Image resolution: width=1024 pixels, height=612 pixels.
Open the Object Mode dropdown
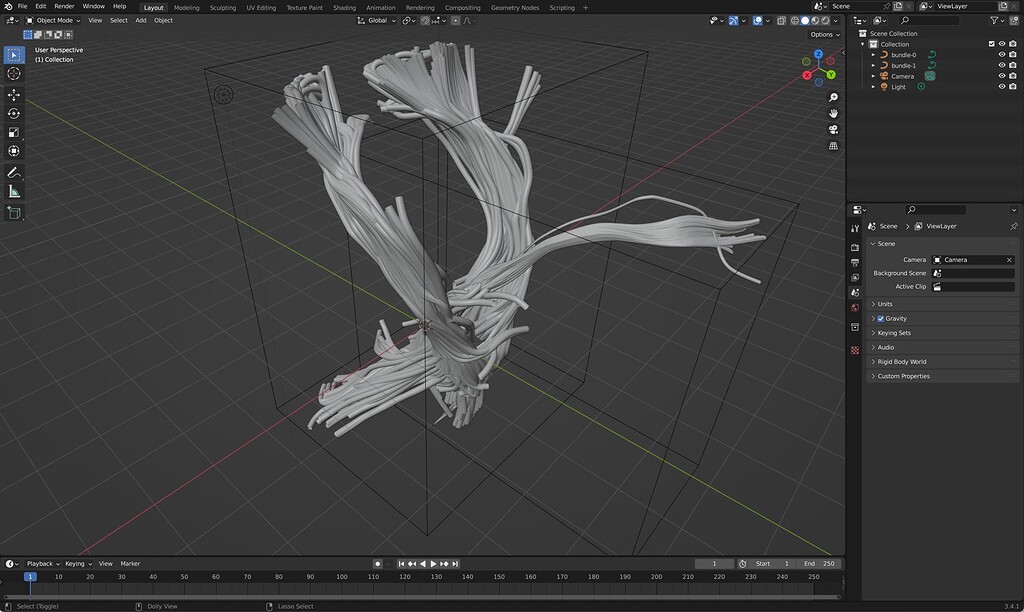(x=55, y=20)
